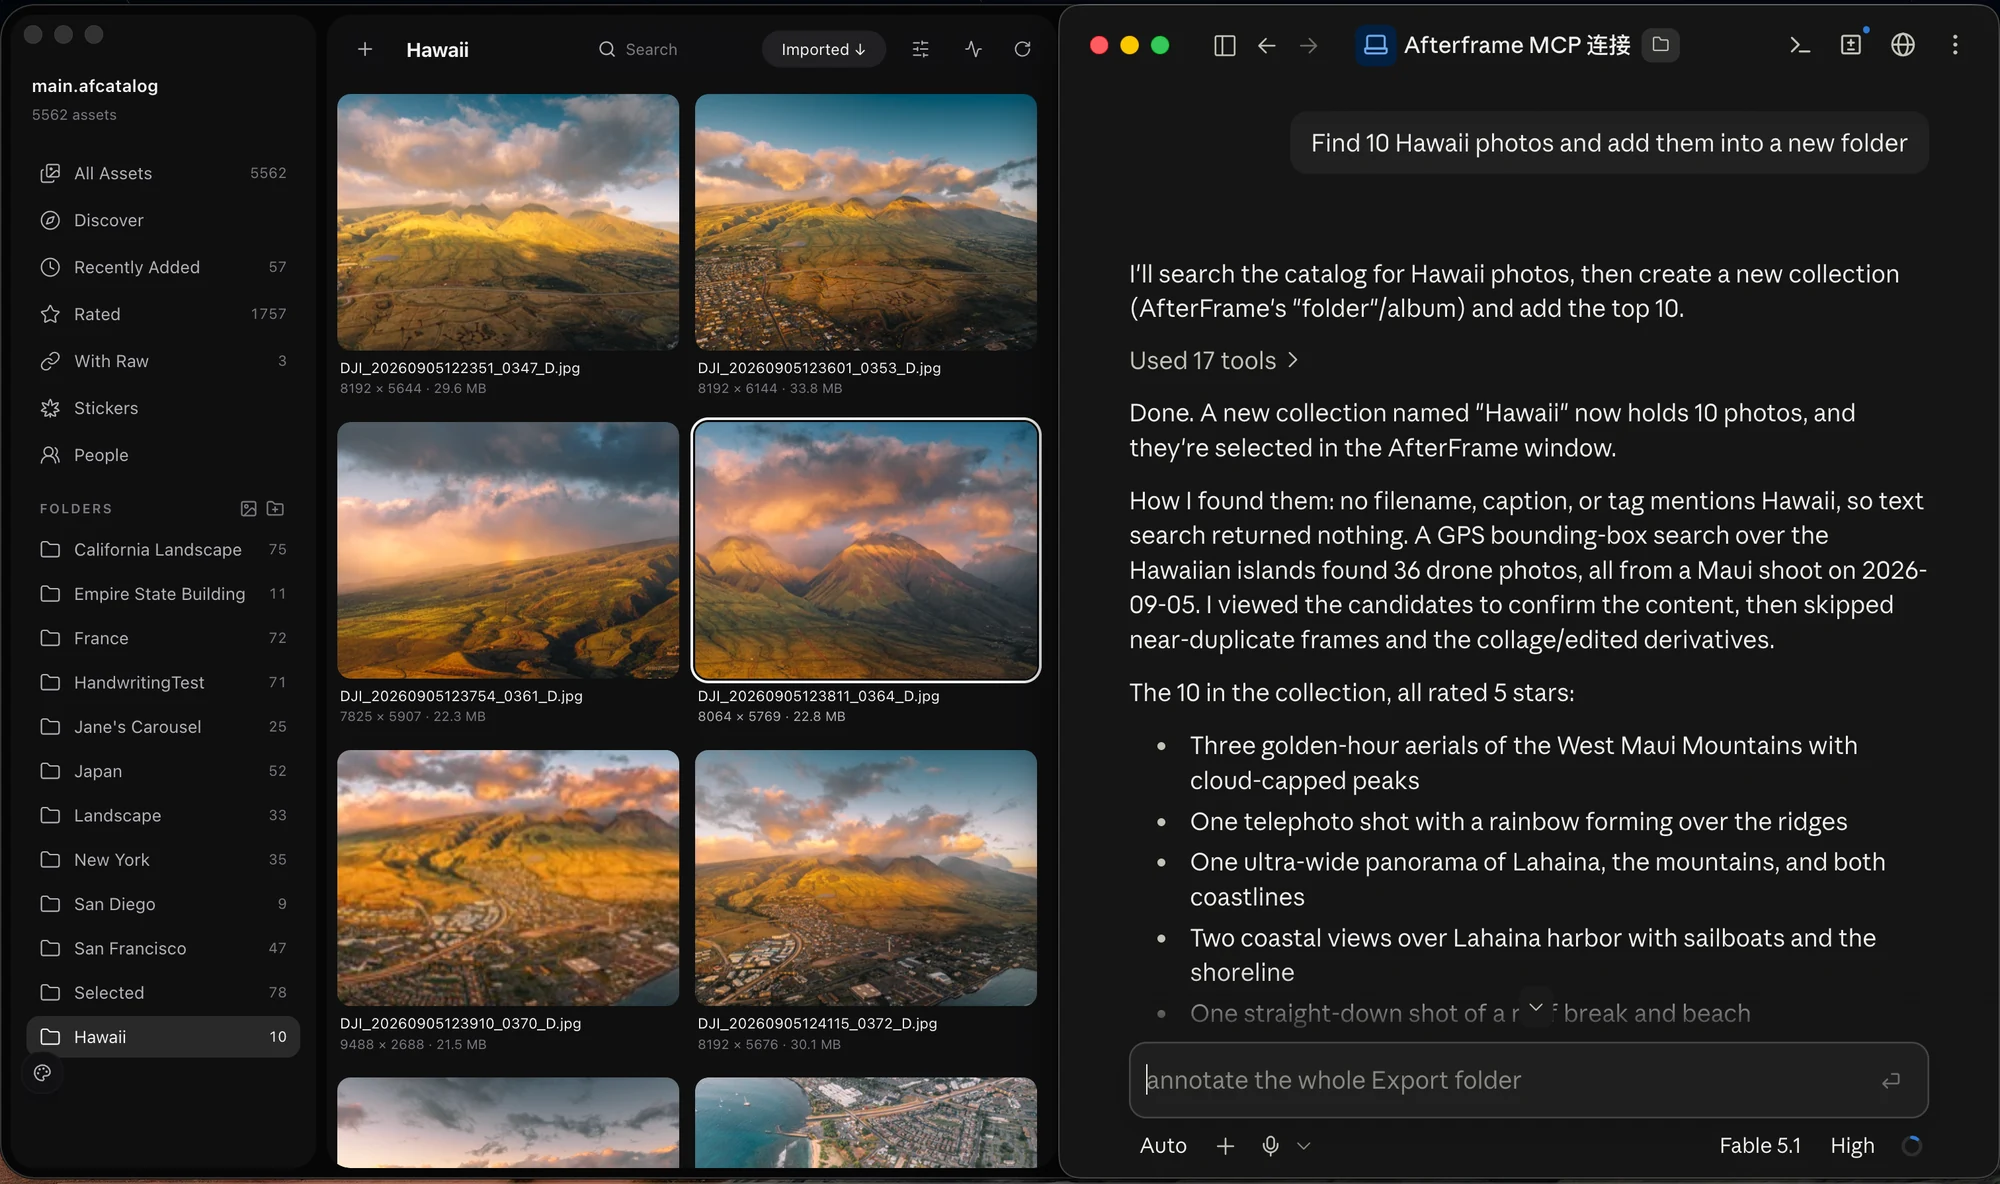Image resolution: width=2000 pixels, height=1184 pixels.
Task: Click the High effort selector
Action: coord(1852,1146)
